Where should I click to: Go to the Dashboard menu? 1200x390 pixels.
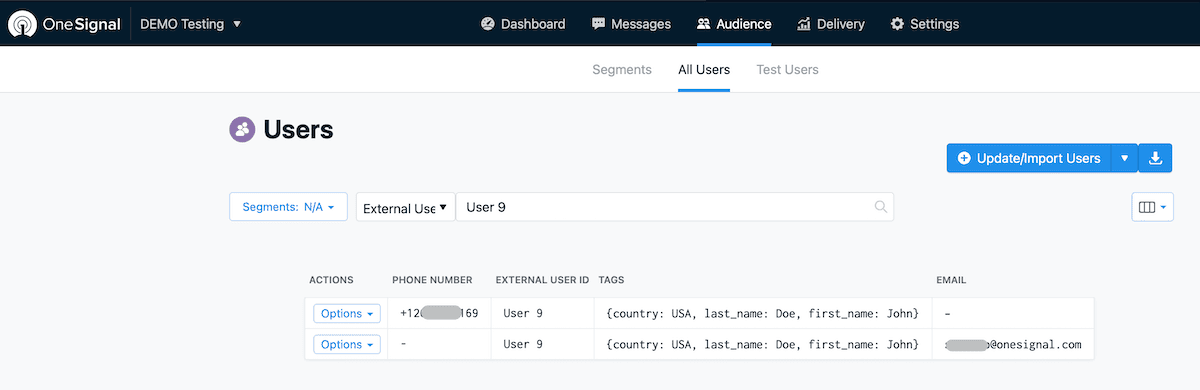pos(523,24)
